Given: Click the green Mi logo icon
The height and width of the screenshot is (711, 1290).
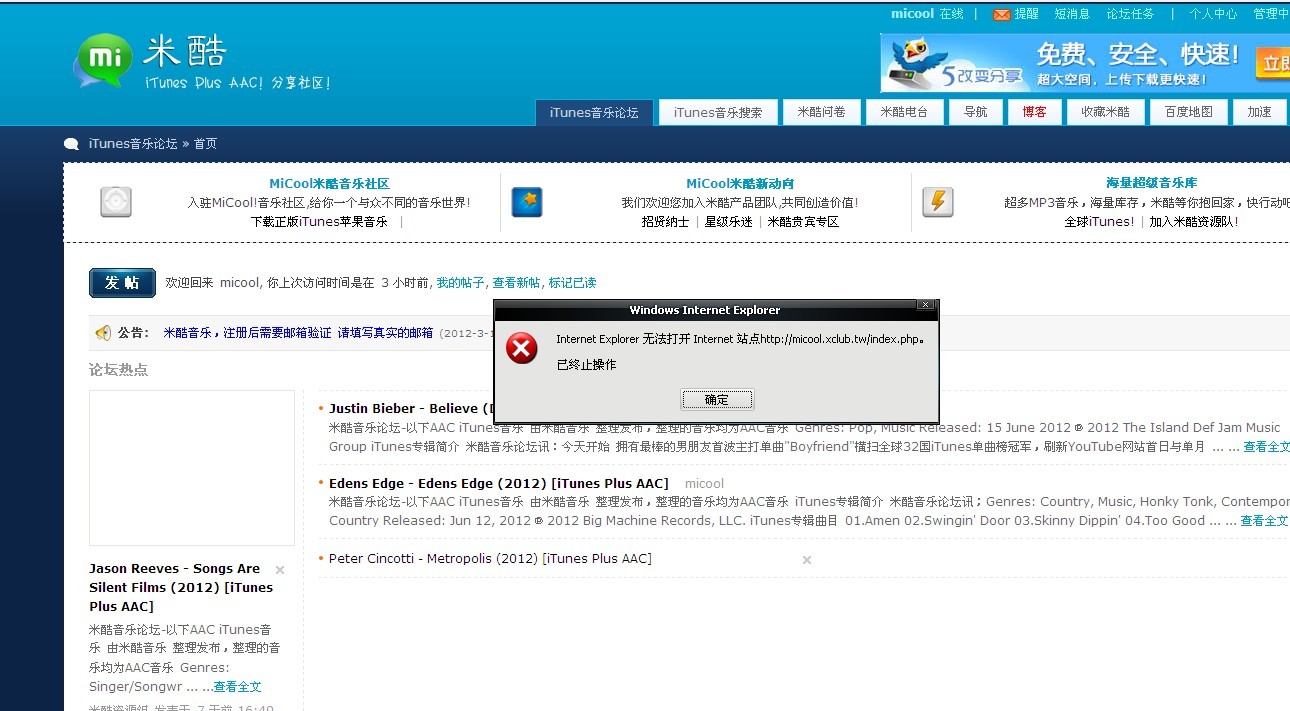Looking at the screenshot, I should pyautogui.click(x=103, y=62).
